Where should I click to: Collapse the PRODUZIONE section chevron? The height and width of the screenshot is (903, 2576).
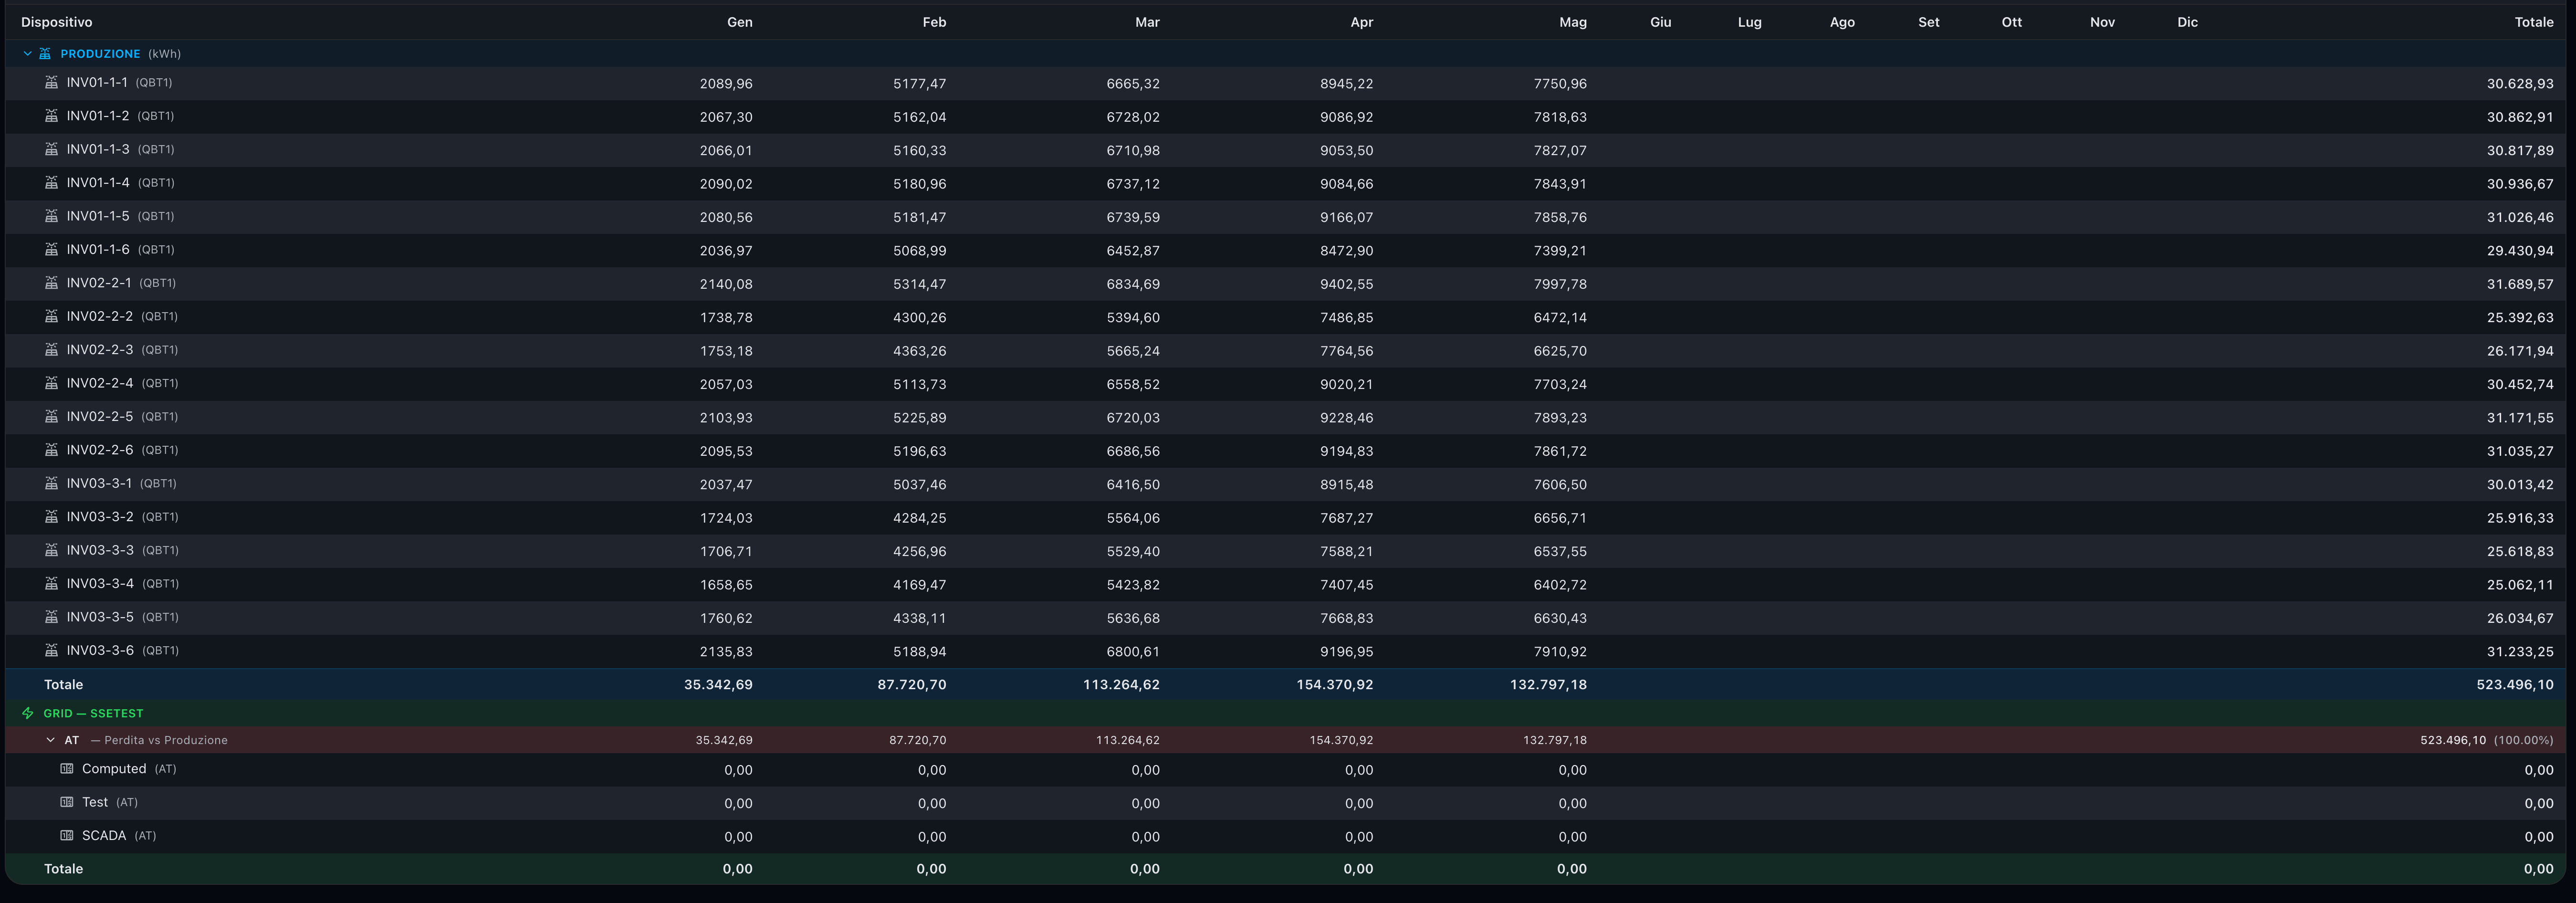pyautogui.click(x=27, y=54)
